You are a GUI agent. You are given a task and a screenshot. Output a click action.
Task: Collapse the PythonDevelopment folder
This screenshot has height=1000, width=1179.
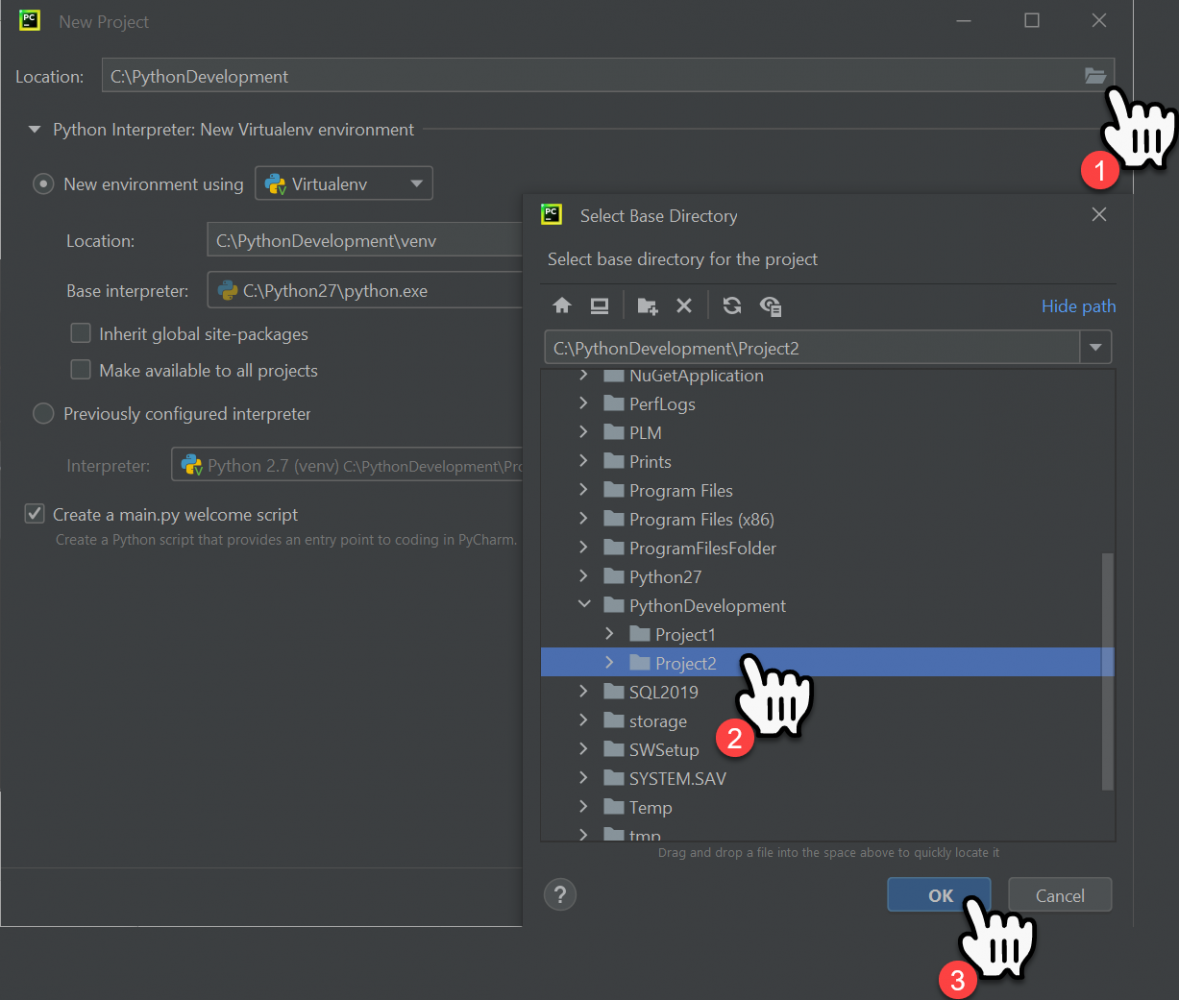tap(584, 605)
